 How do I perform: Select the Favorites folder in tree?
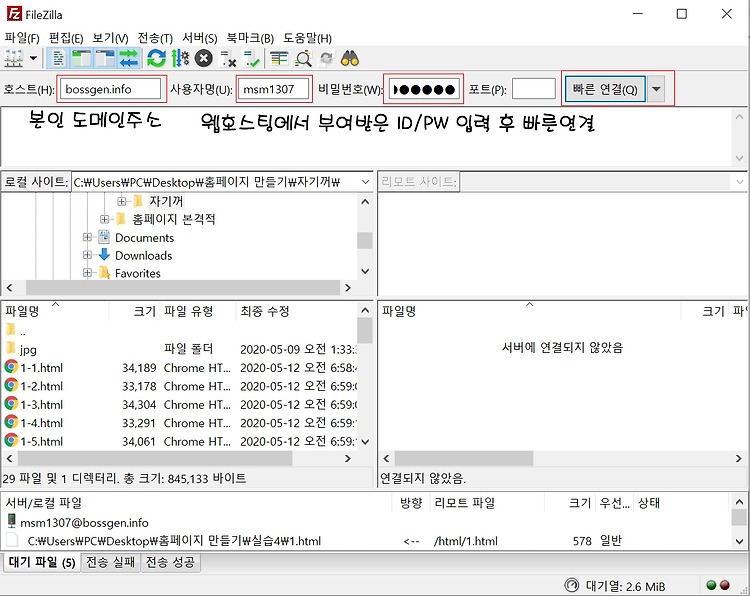pos(138,273)
